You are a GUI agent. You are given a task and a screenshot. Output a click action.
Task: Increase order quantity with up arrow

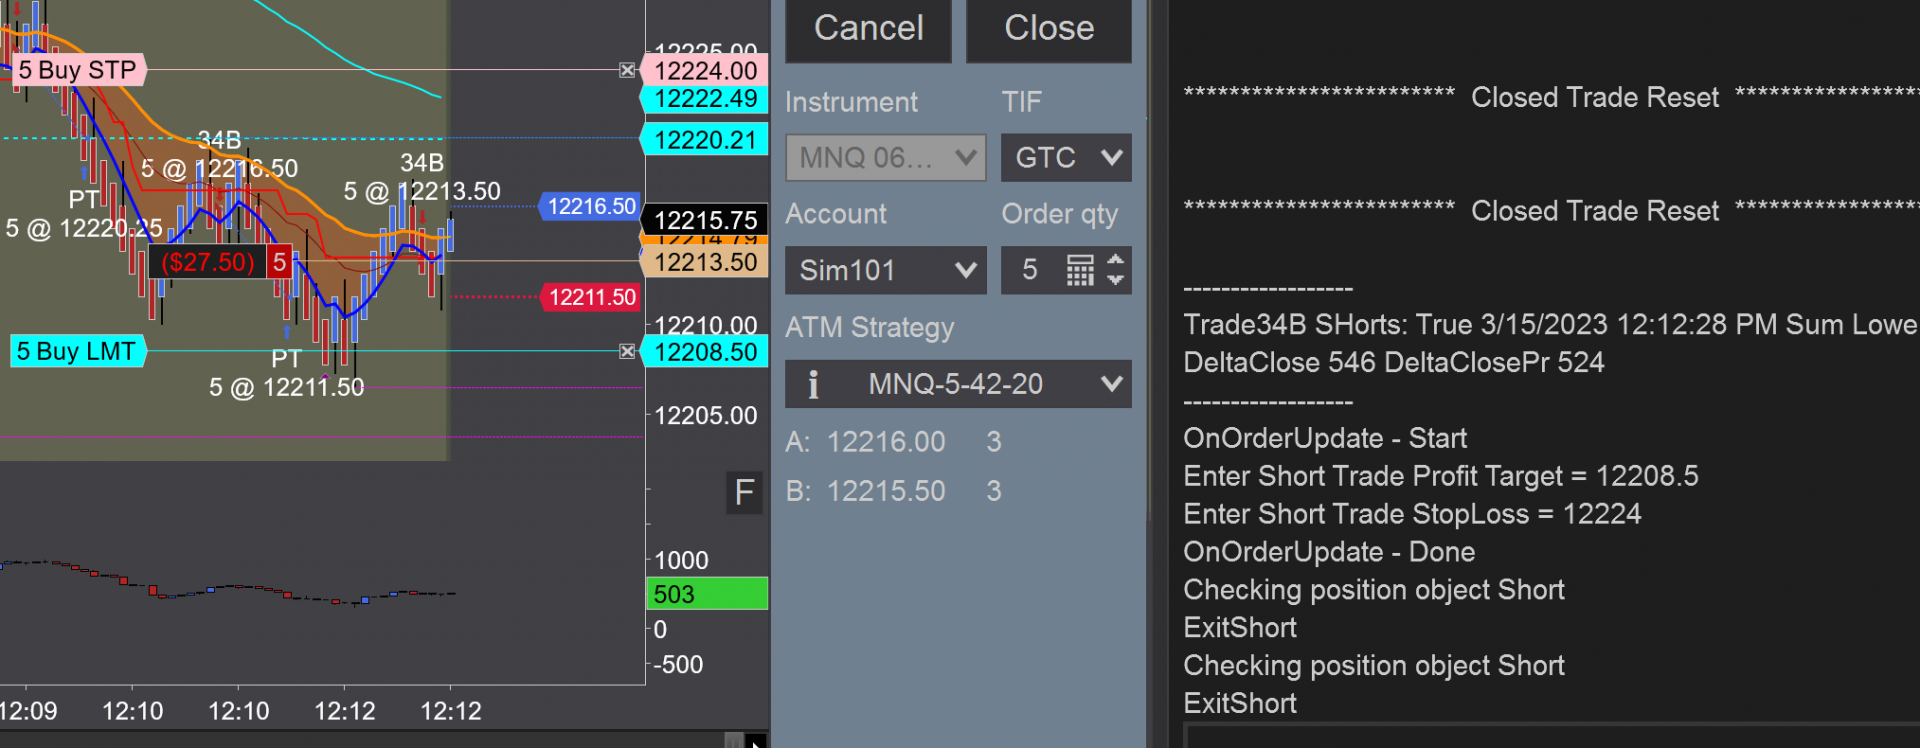coord(1116,260)
